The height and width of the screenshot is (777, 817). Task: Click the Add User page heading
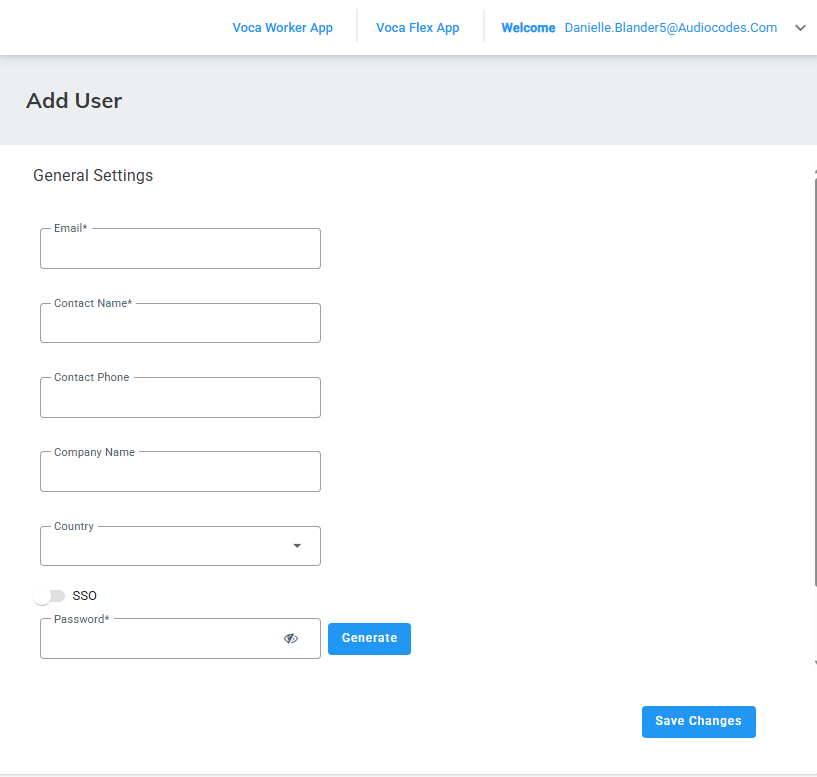point(74,101)
